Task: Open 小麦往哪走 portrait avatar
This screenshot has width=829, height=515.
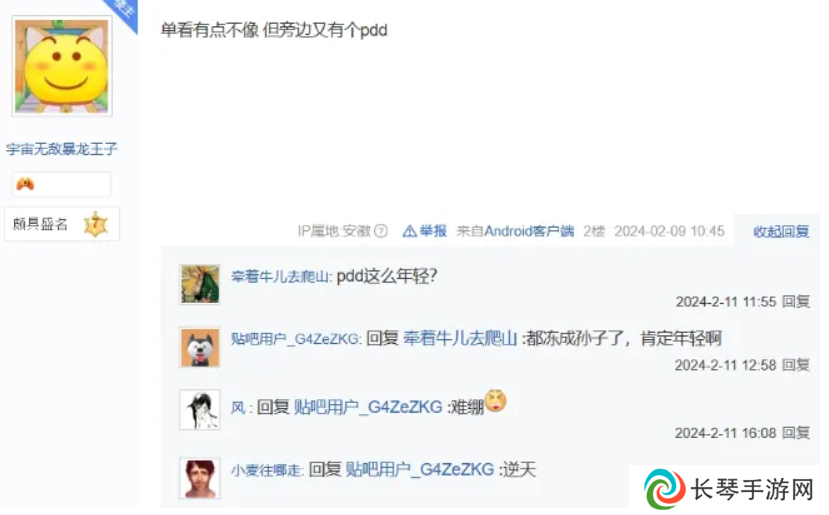Action: pos(199,478)
